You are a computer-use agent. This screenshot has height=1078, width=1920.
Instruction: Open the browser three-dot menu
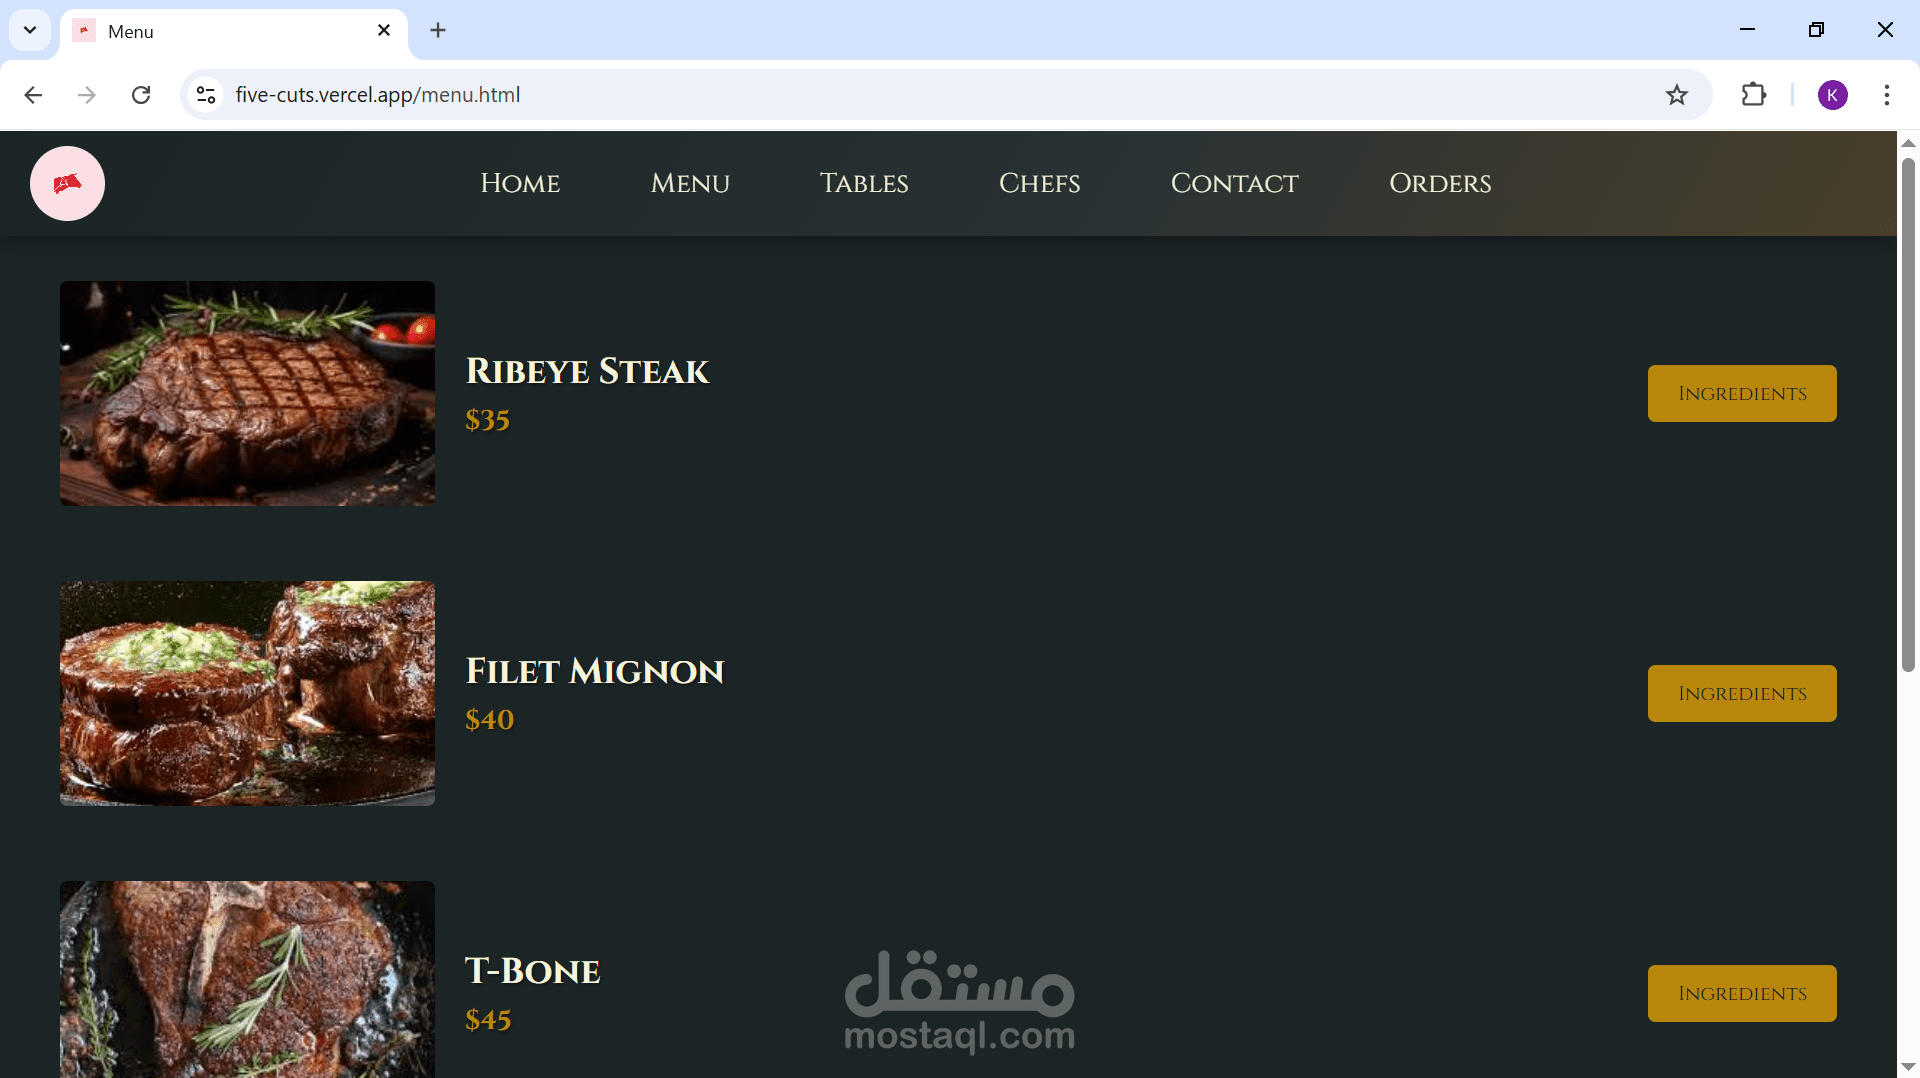(x=1888, y=95)
